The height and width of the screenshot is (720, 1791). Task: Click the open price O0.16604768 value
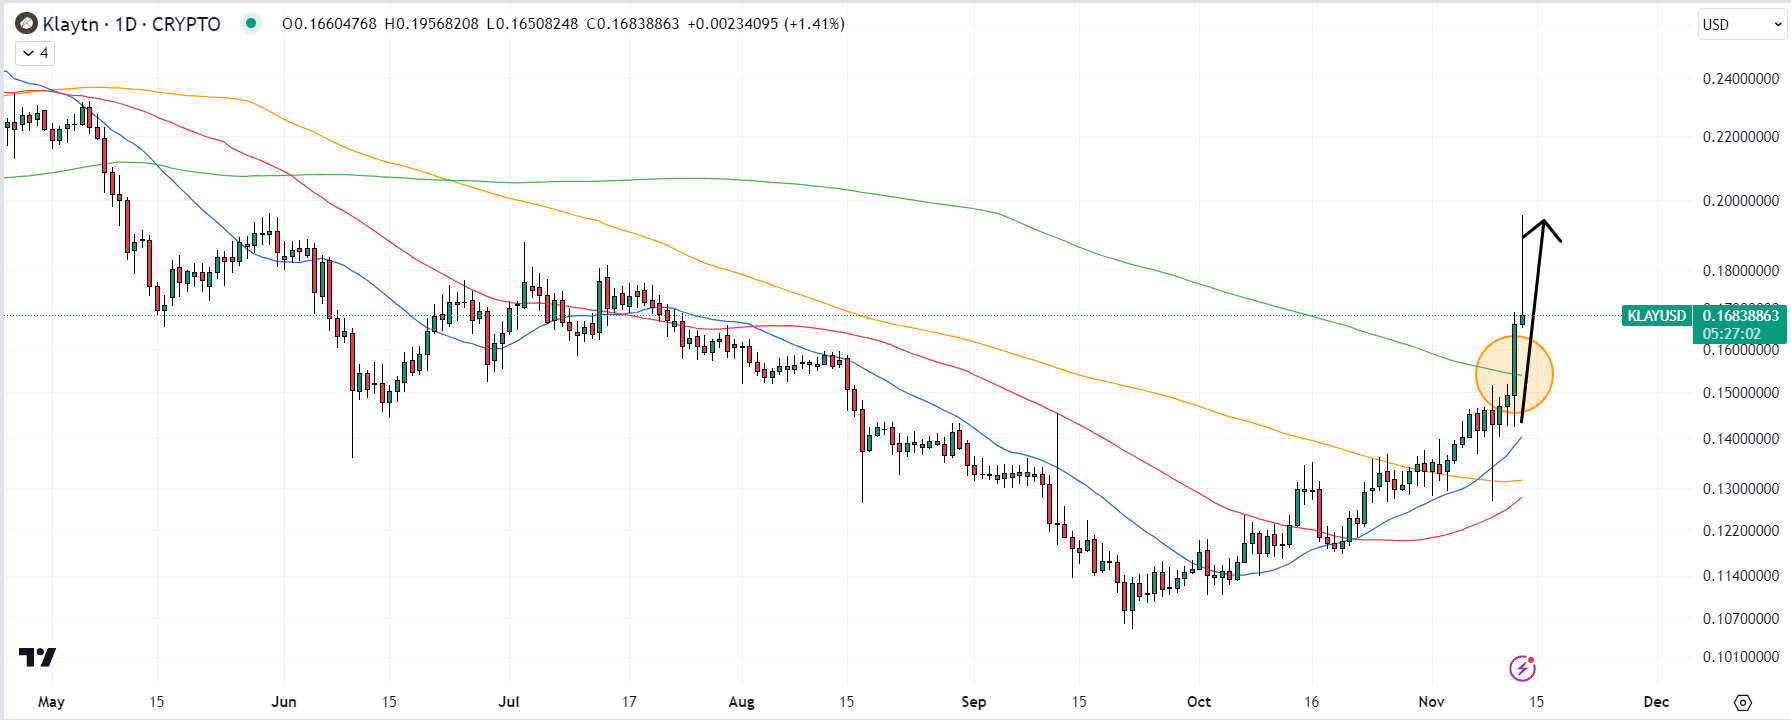point(329,24)
